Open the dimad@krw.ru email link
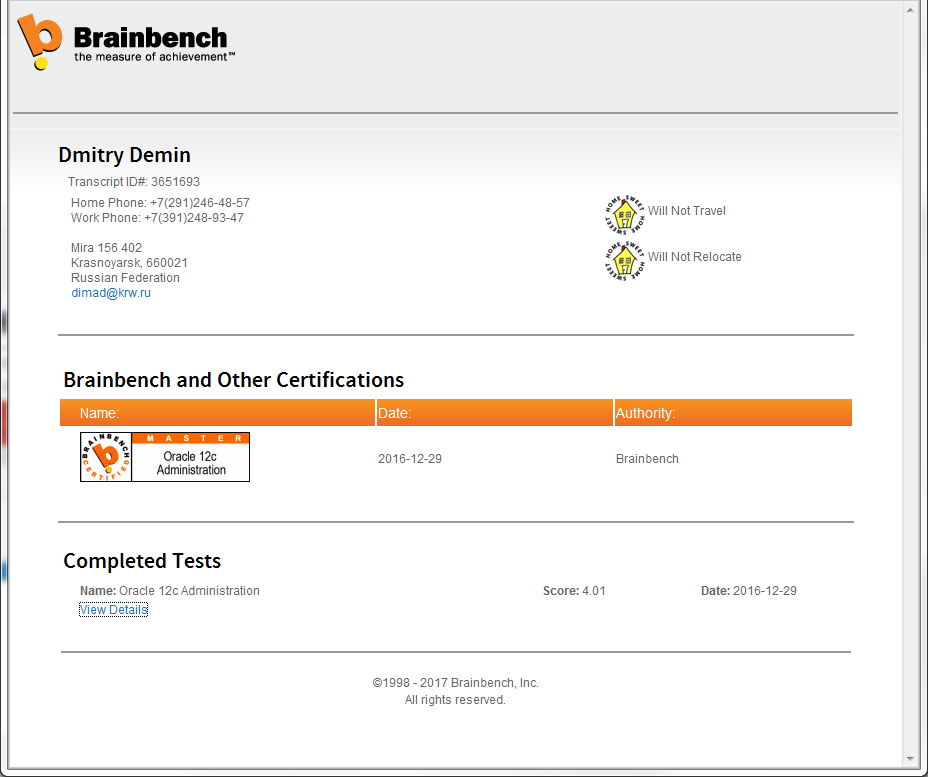 111,293
